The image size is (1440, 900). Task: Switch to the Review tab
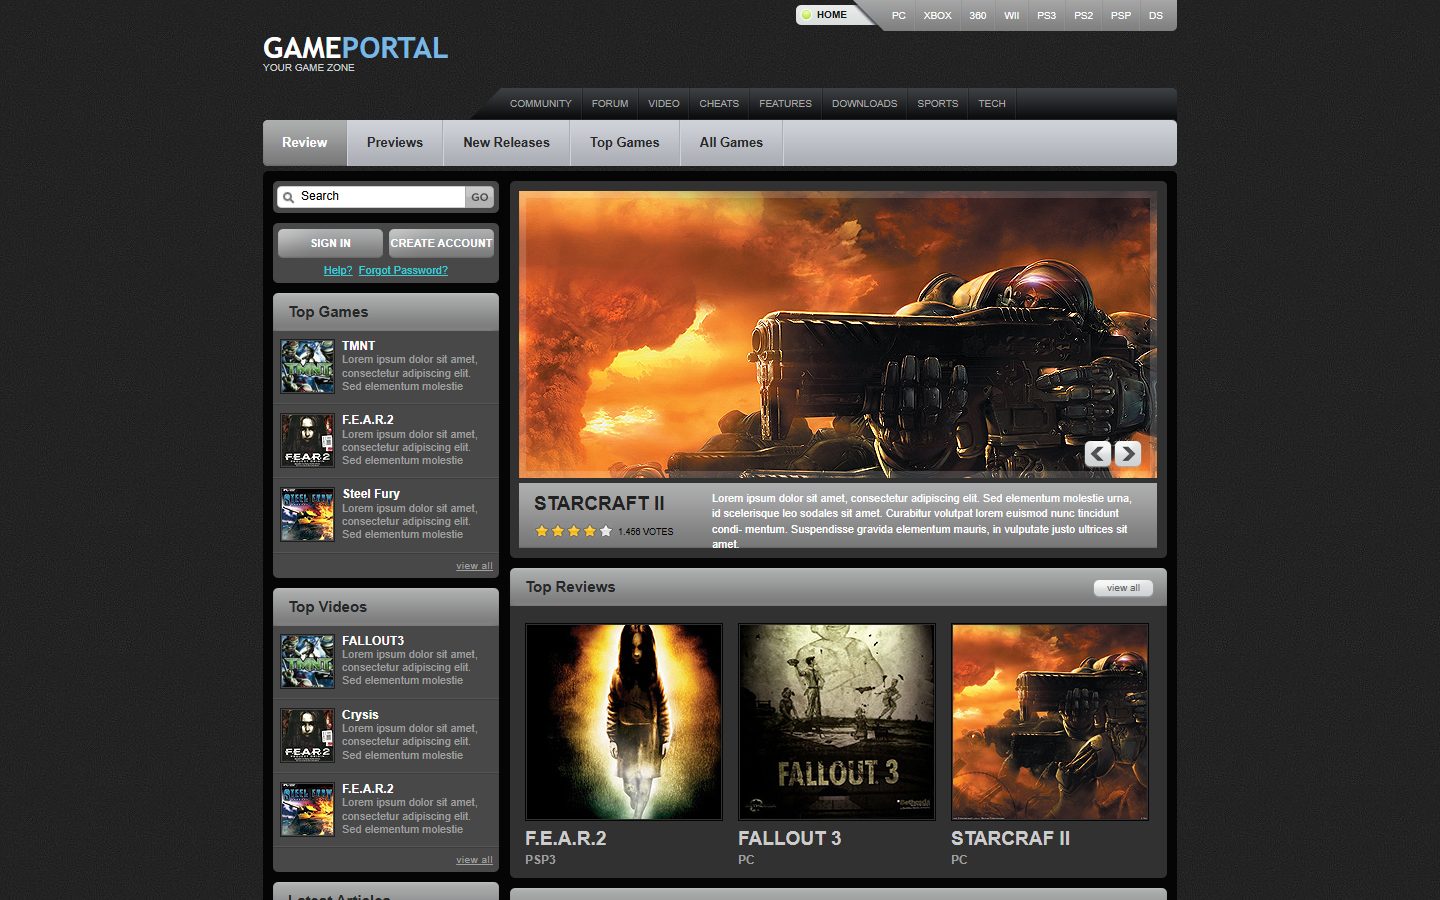point(305,143)
